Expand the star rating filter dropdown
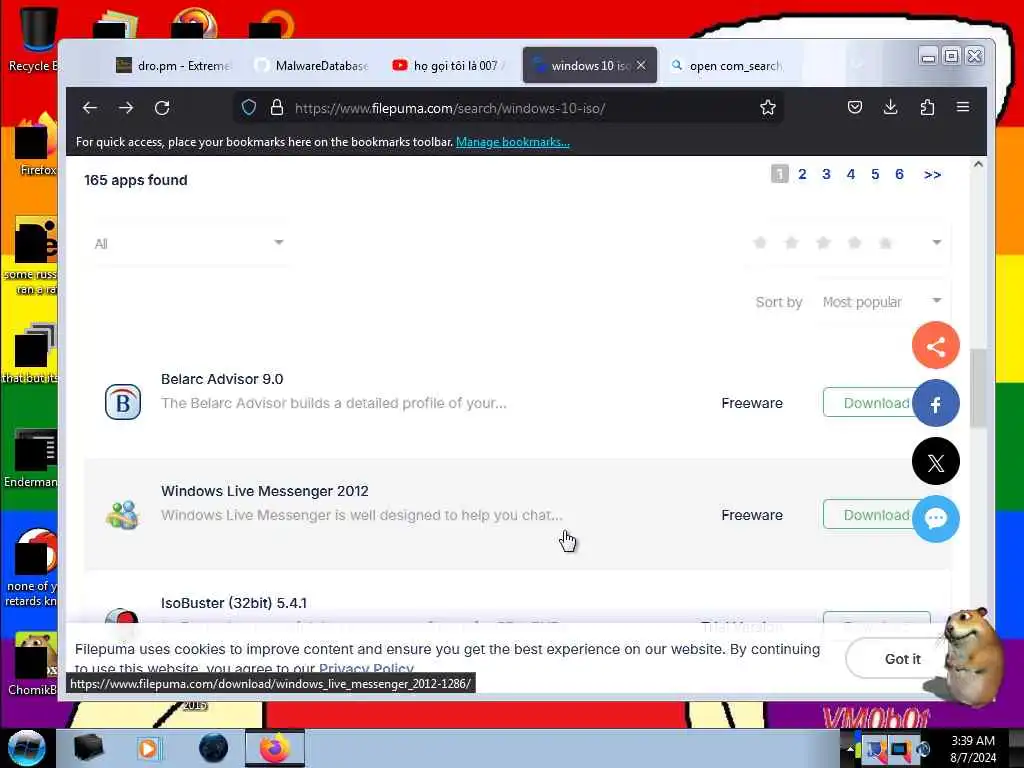Screen dimensions: 1024x768 coord(846,244)
